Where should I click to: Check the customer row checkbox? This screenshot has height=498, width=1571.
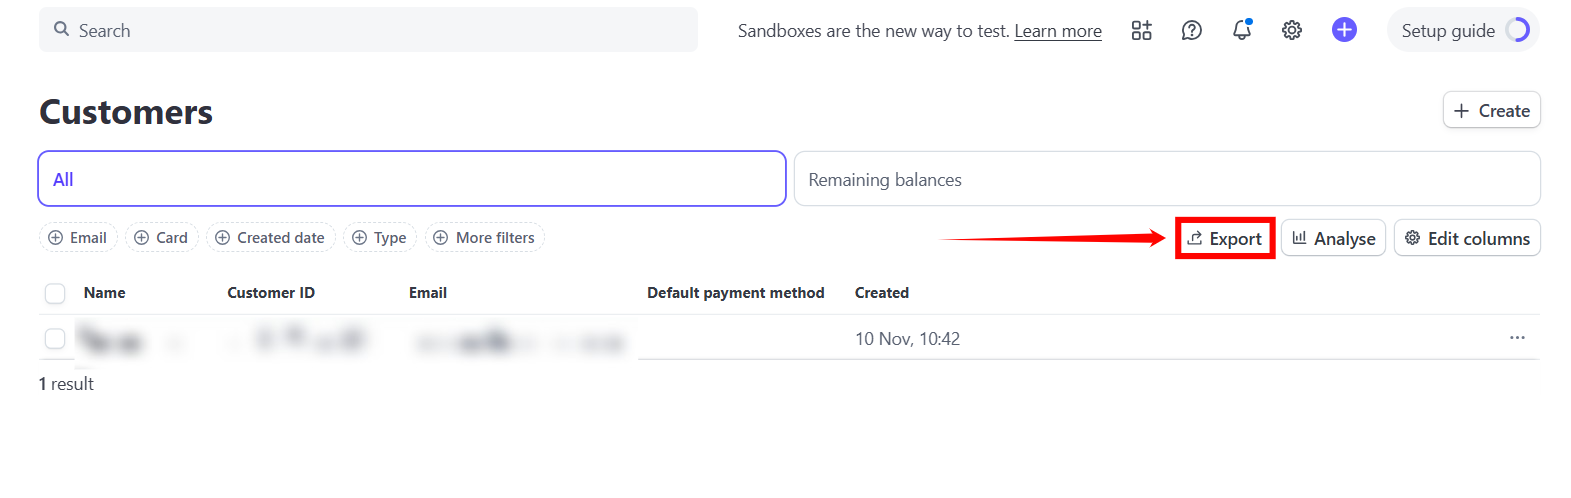tap(55, 339)
